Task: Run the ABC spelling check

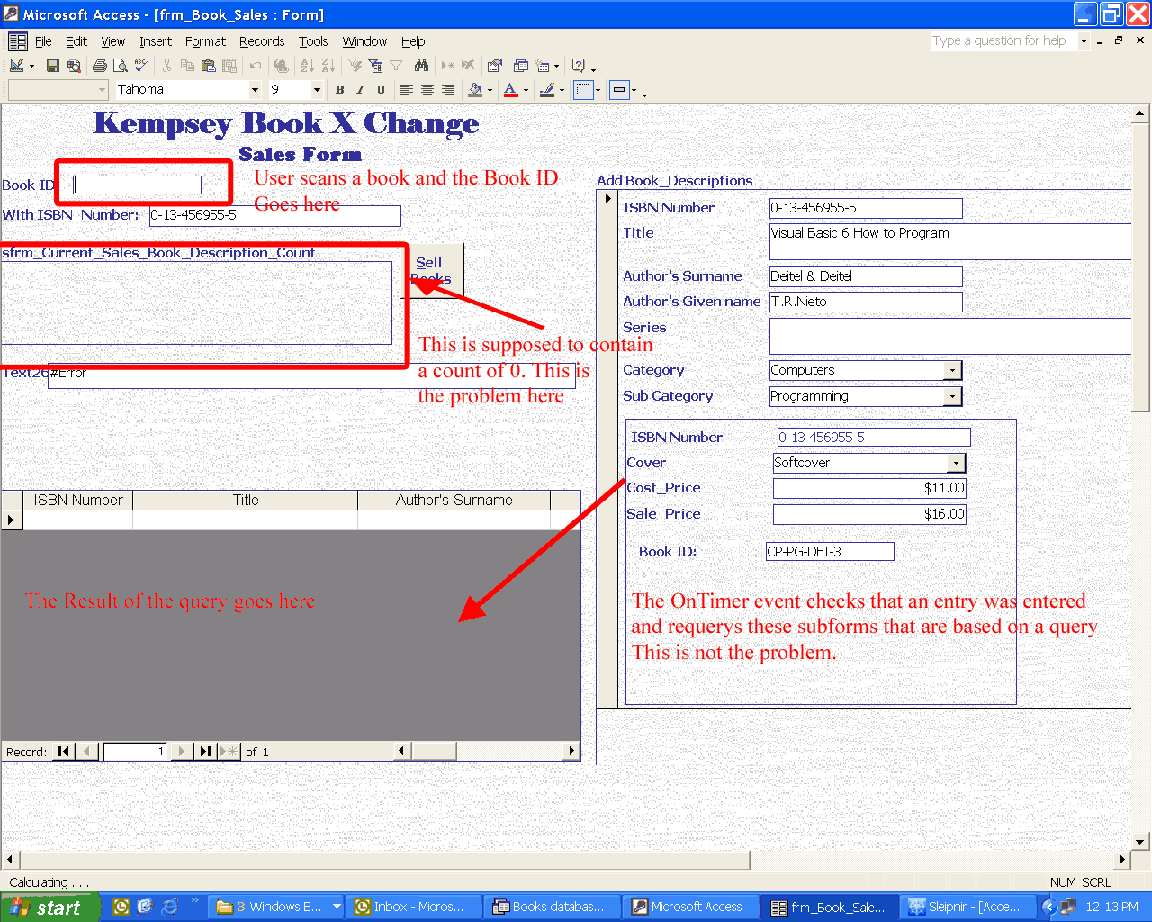Action: 141,66
